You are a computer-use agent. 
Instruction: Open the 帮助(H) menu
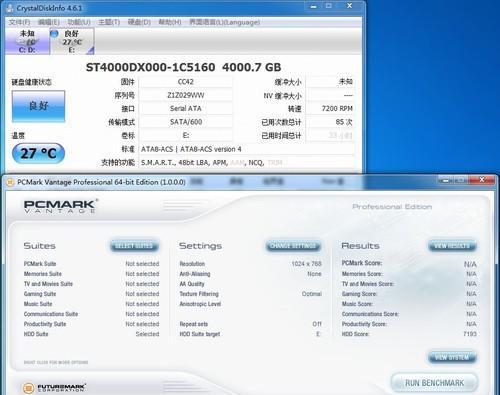pyautogui.click(x=170, y=22)
